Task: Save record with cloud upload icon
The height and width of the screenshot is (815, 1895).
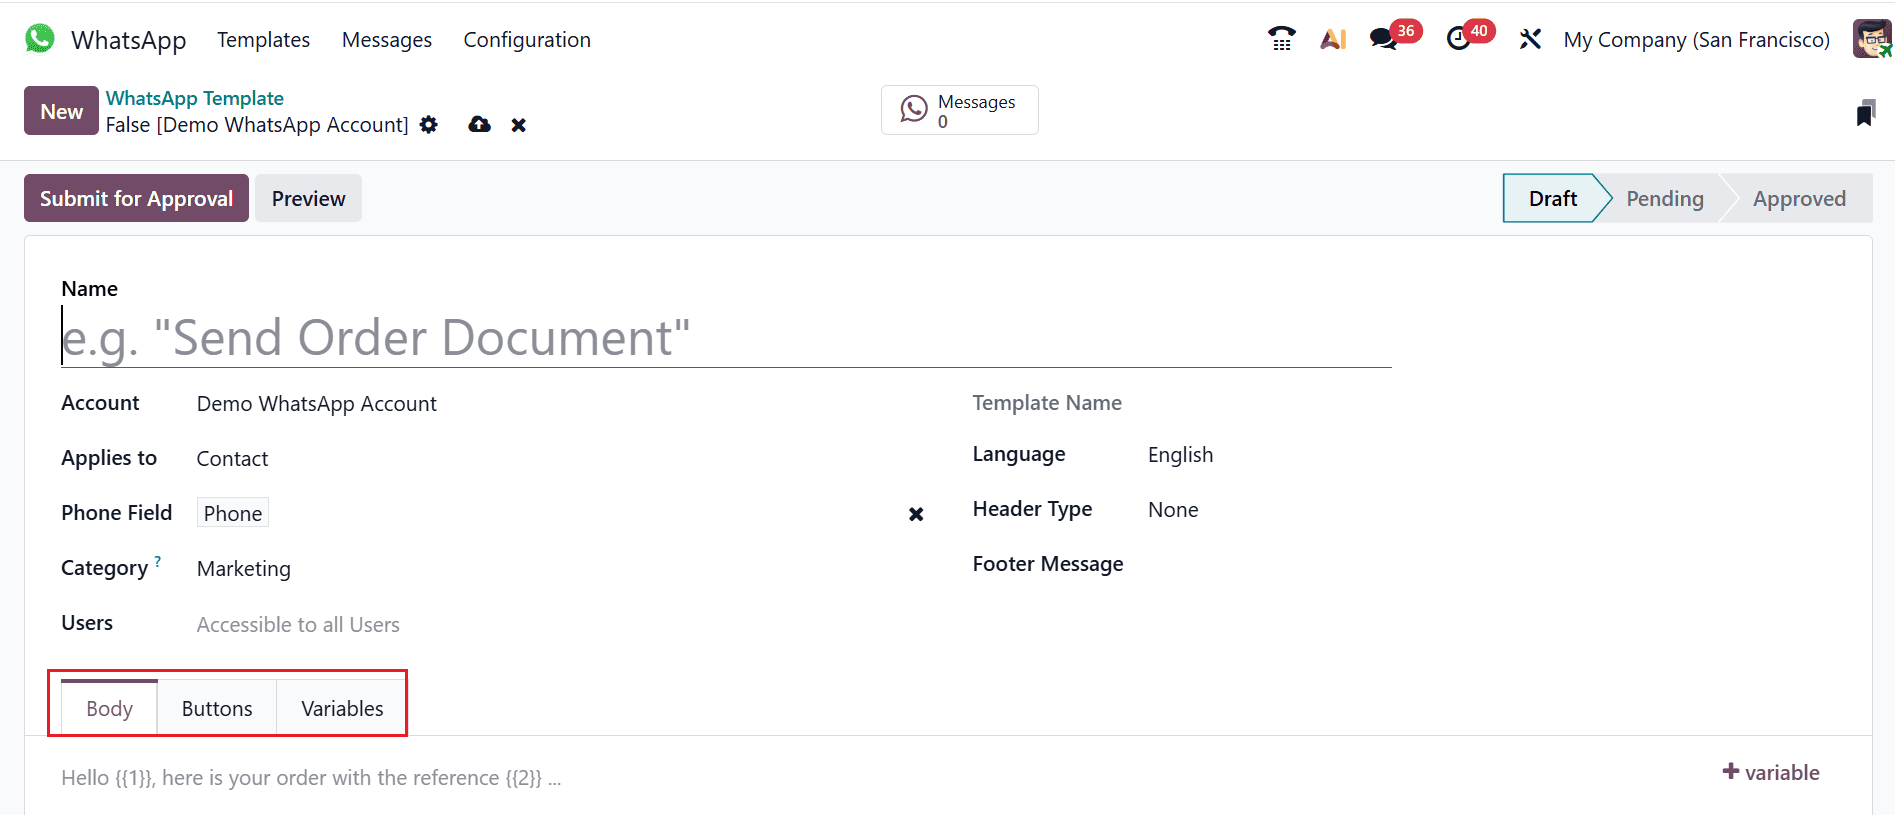Action: pyautogui.click(x=480, y=125)
